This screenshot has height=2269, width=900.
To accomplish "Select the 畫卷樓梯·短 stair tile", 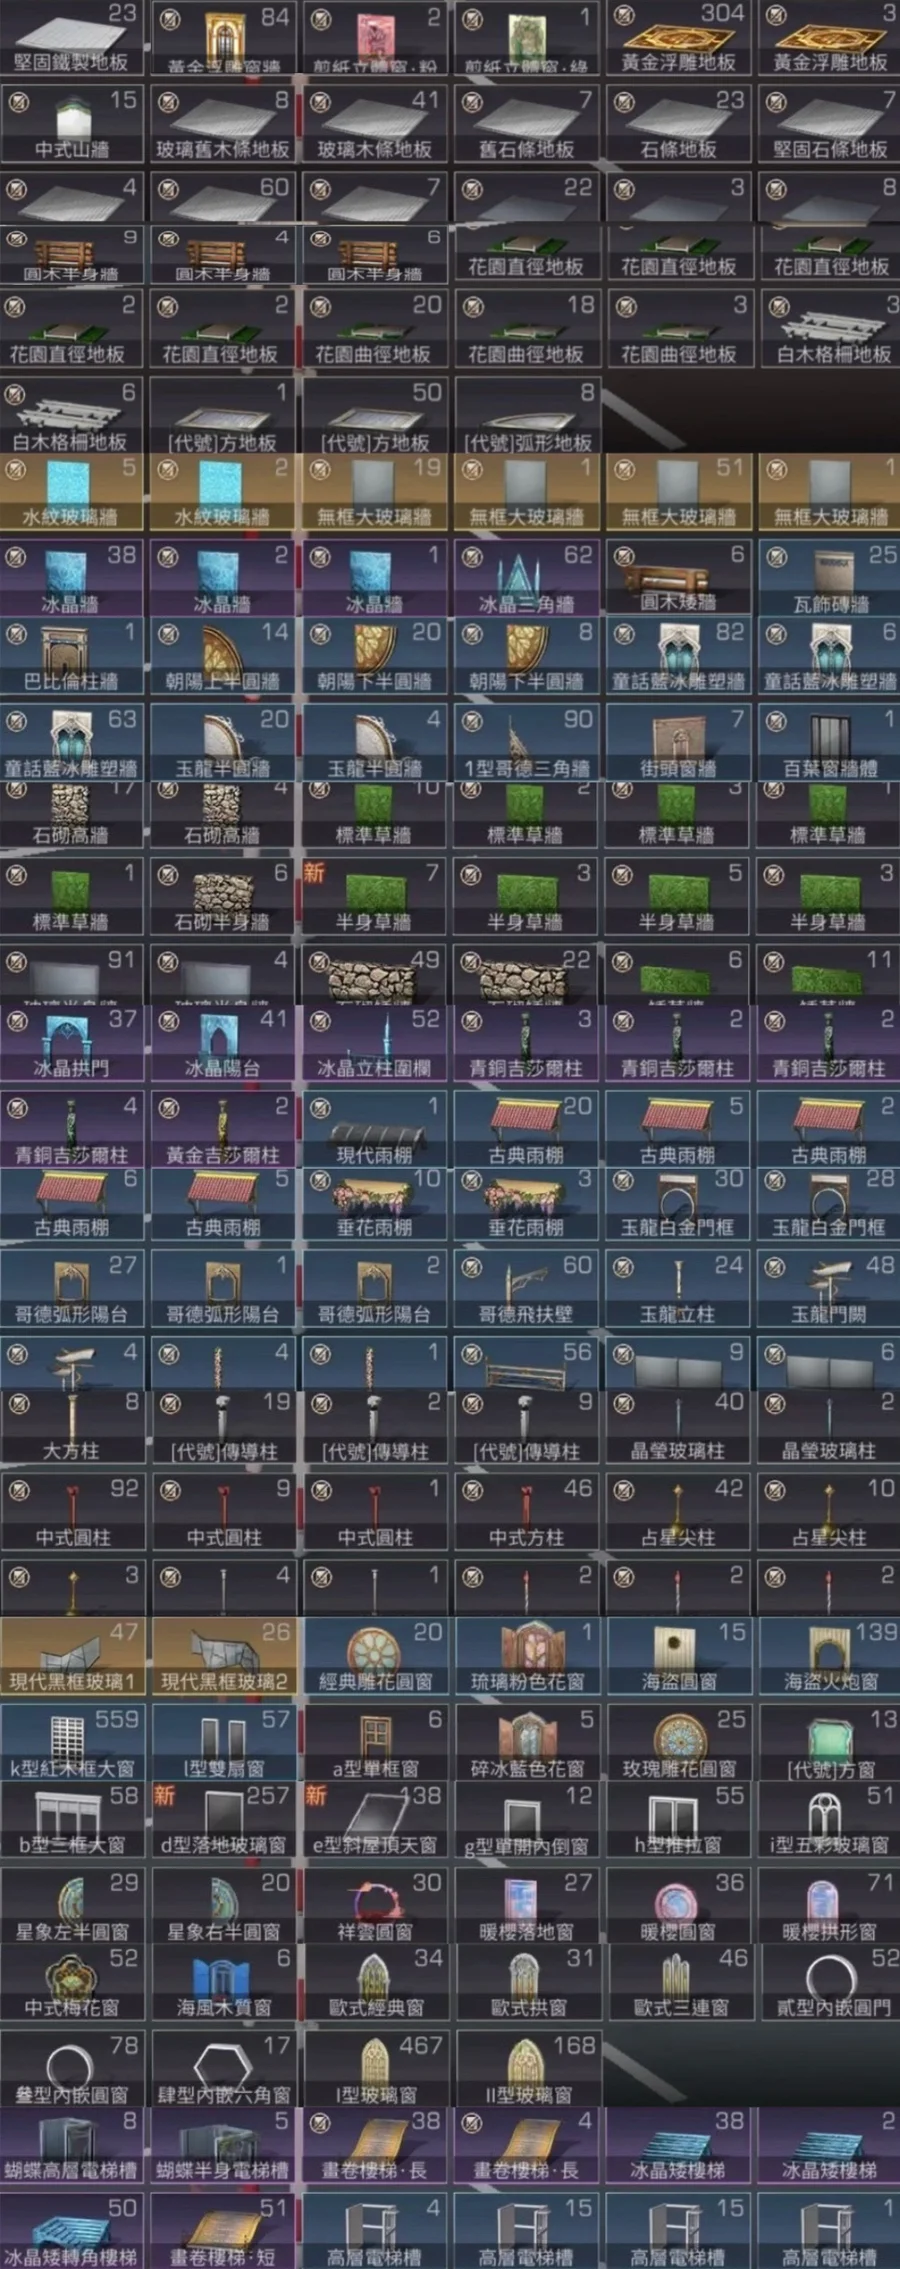I will tap(224, 2230).
